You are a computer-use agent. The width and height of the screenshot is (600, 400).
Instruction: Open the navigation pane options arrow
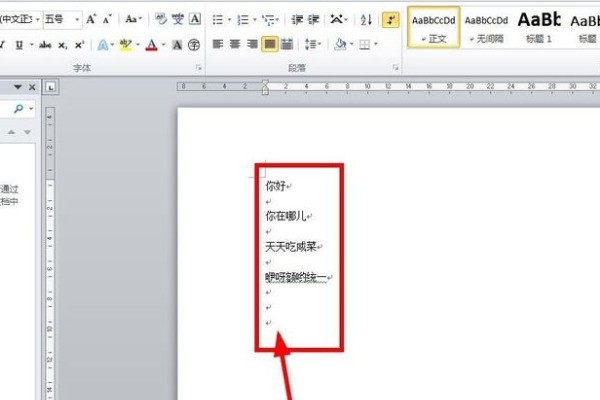pos(18,87)
